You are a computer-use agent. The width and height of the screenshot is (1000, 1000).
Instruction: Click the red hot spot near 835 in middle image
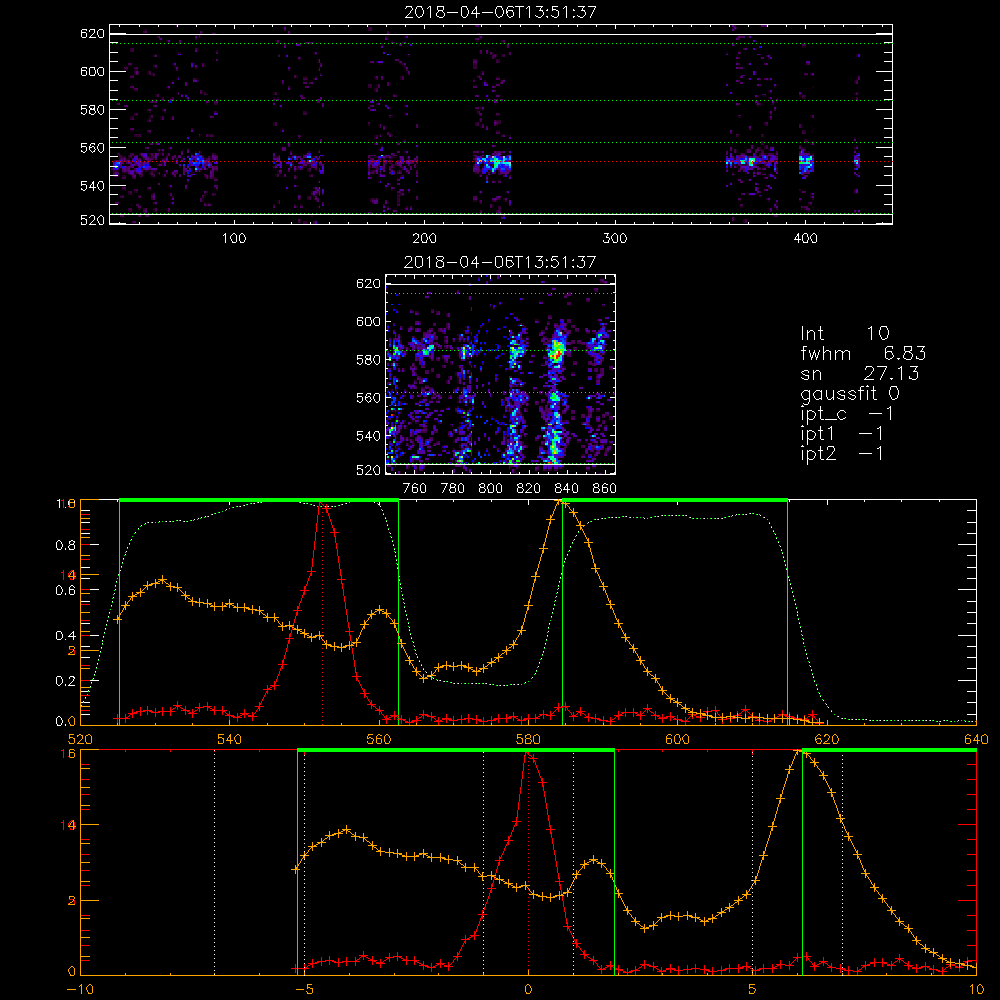pos(557,351)
